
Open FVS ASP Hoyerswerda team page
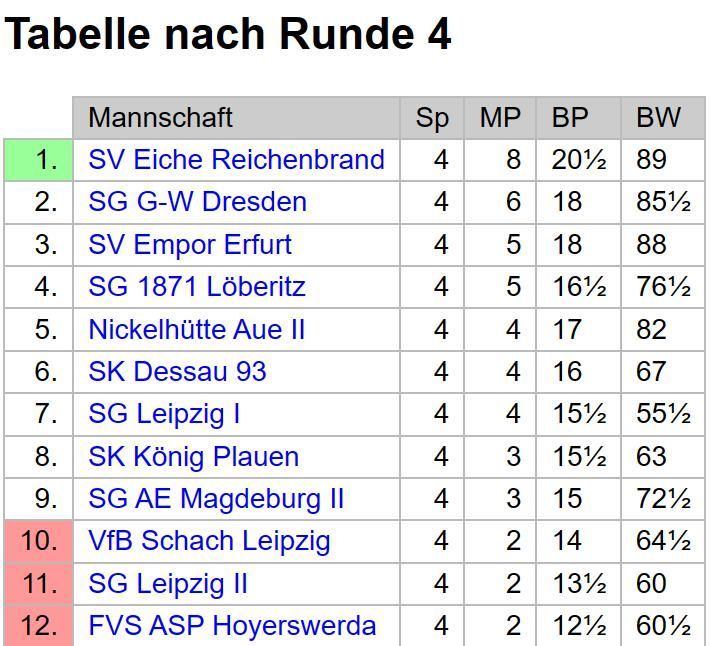tap(232, 626)
